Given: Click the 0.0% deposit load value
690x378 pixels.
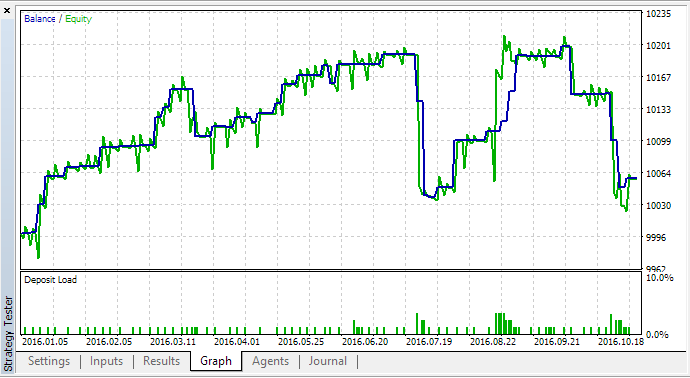Looking at the screenshot, I should tap(657, 335).
